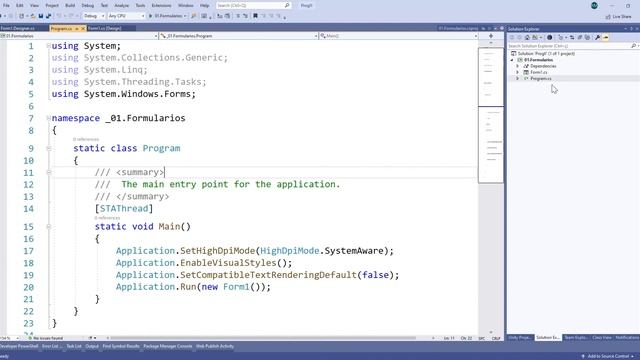Open the Debug menu
The image size is (640, 360).
tap(87, 5)
